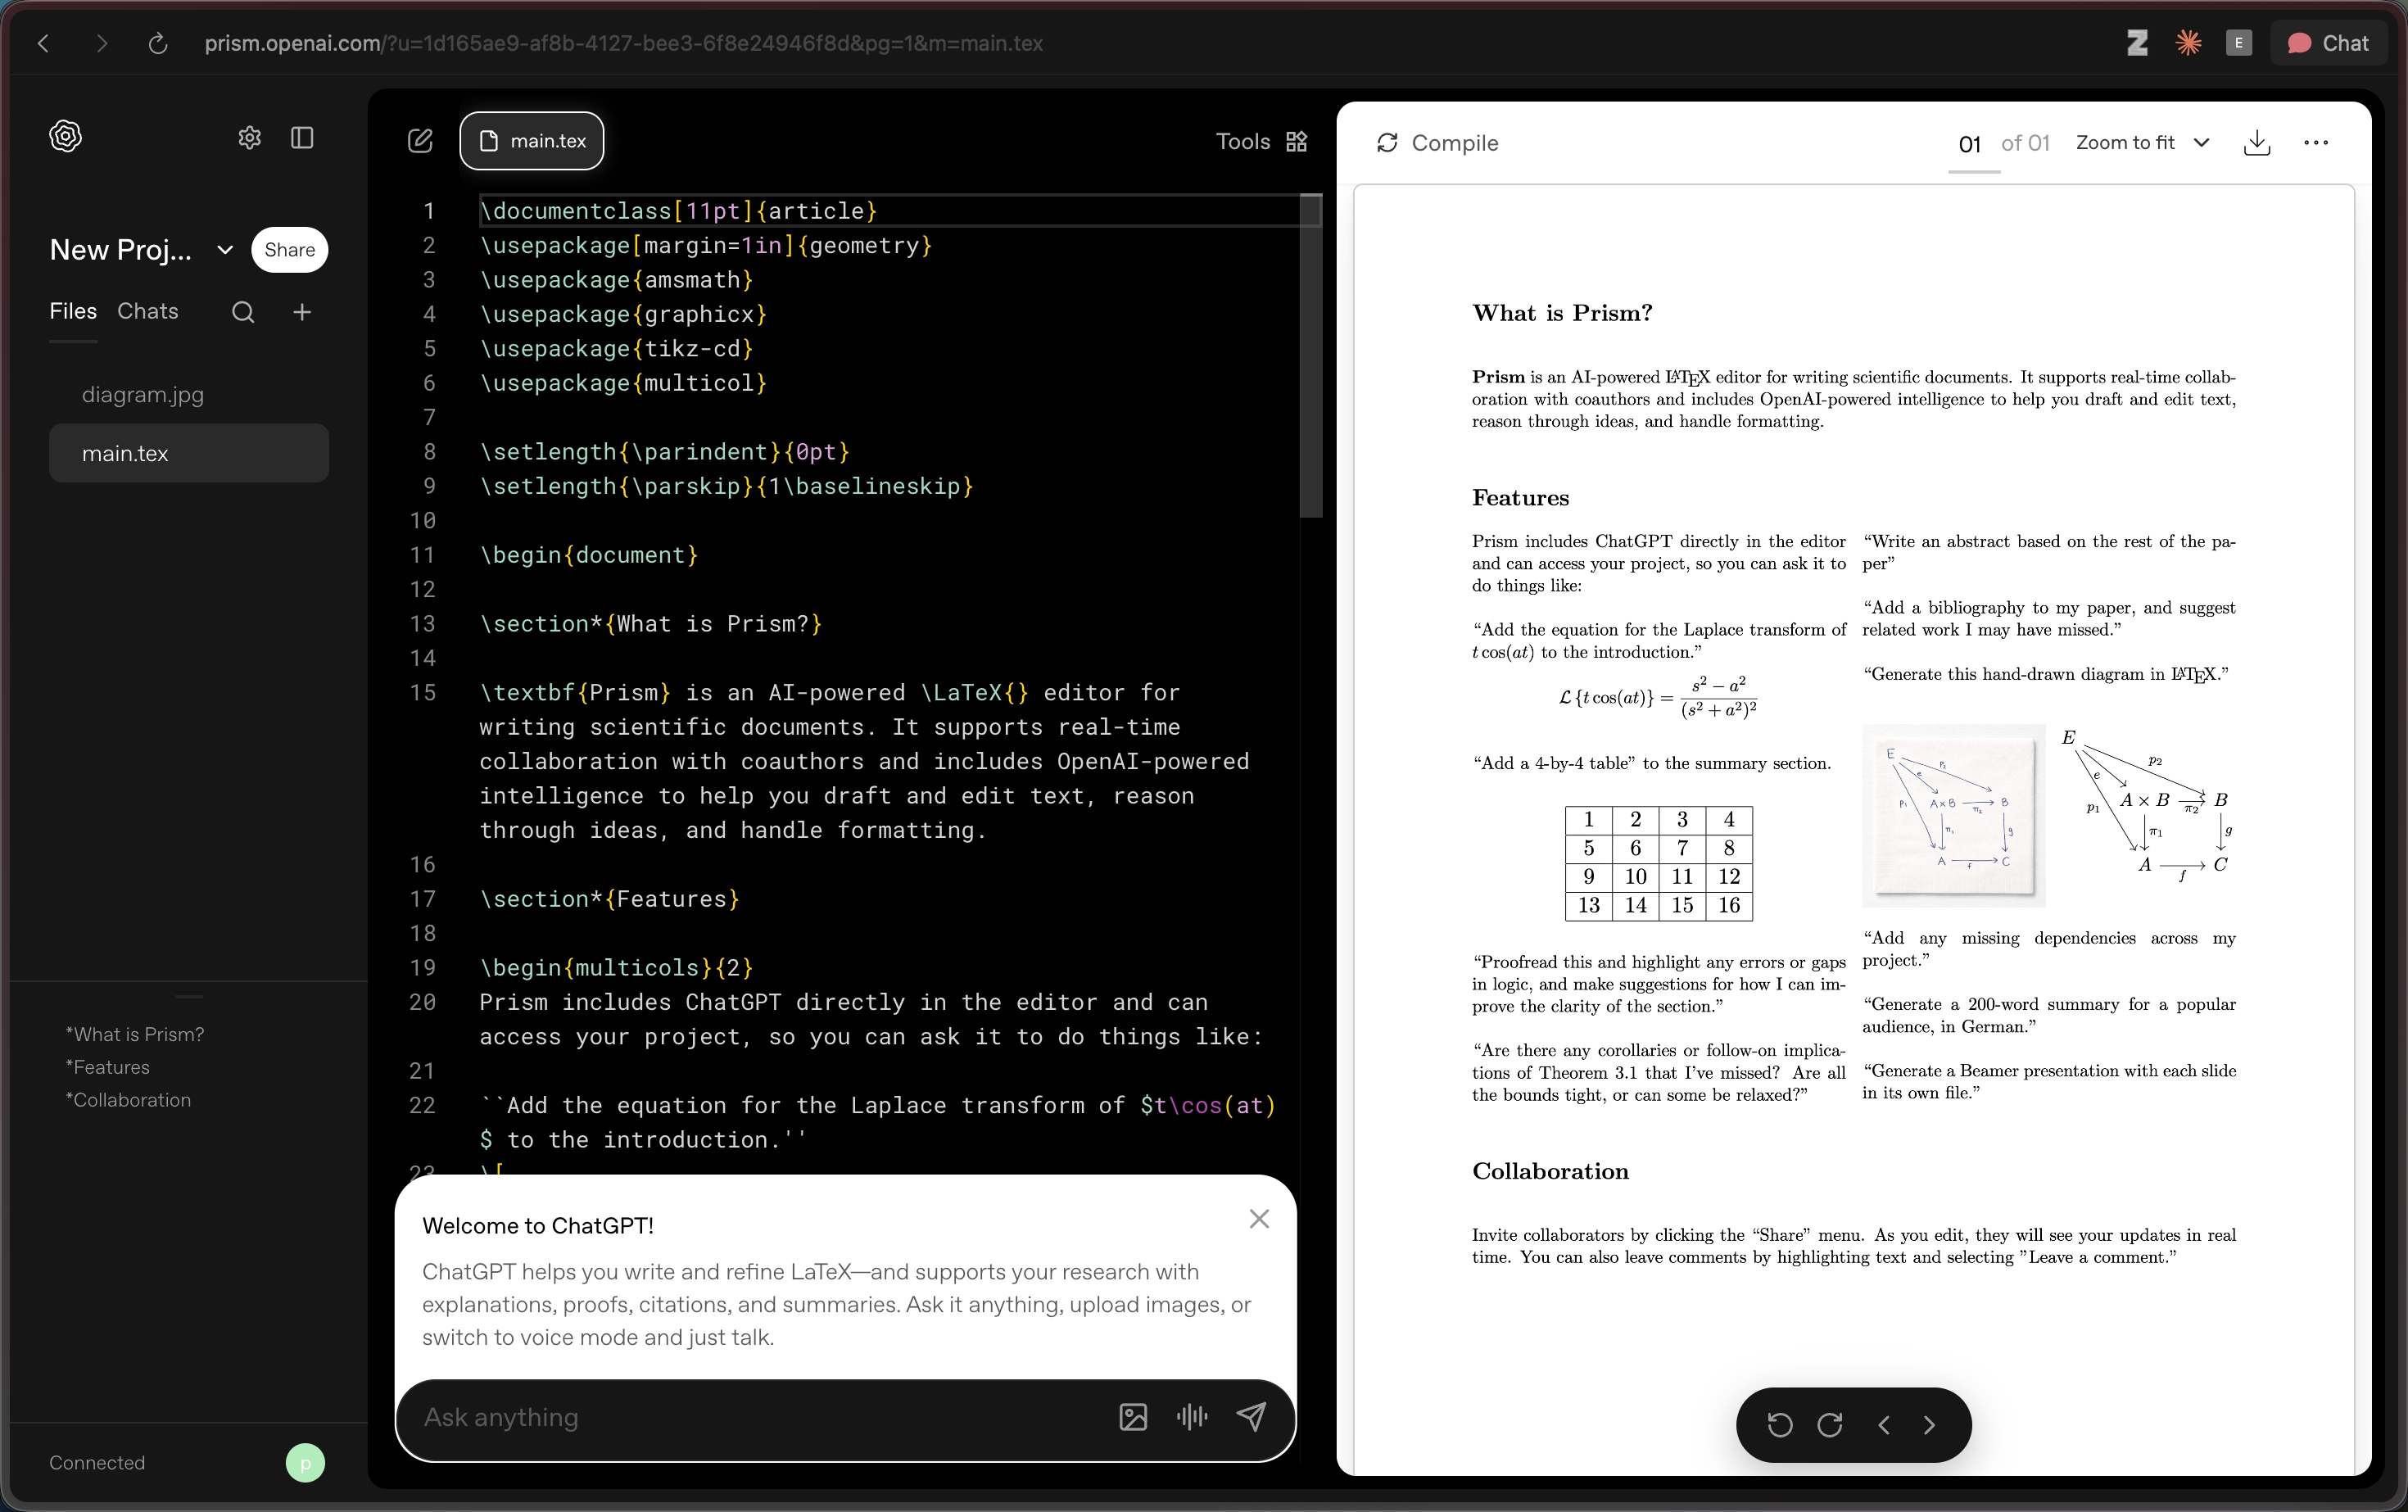Click the Compile refresh button

[x=1437, y=143]
